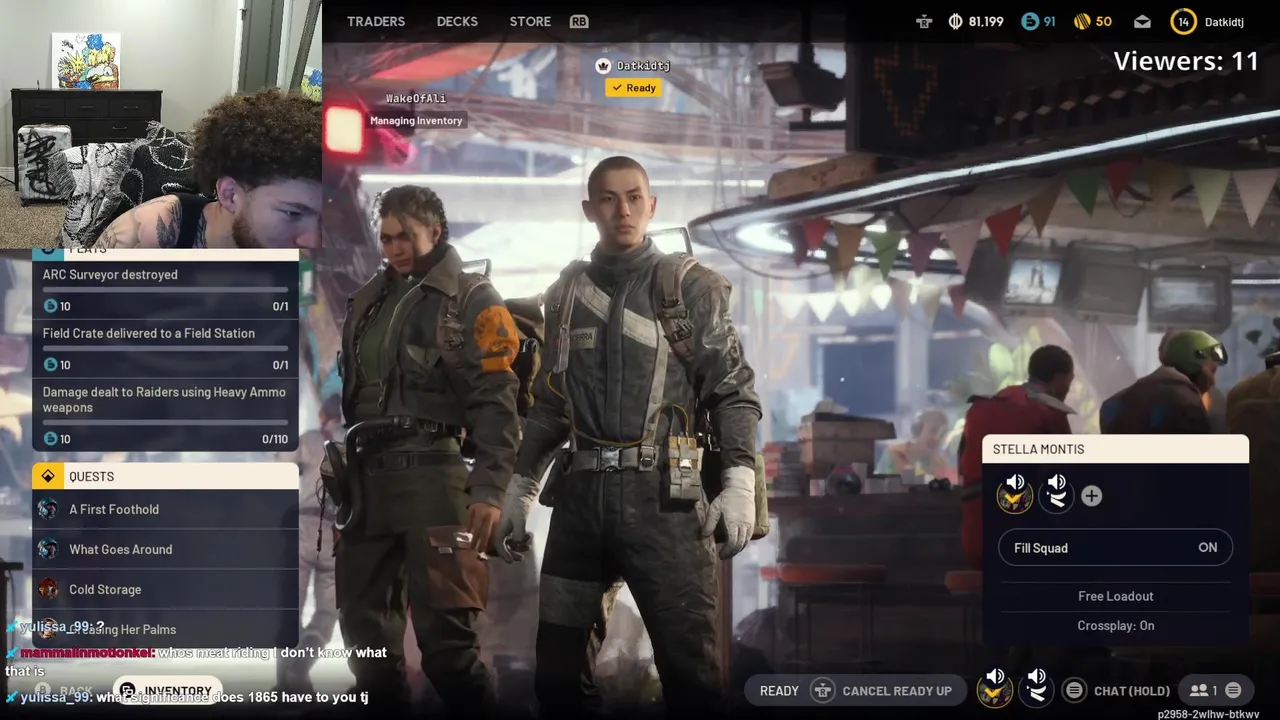This screenshot has height=720, width=1280.
Task: Open the A First Foothold quest
Action: [x=165, y=509]
